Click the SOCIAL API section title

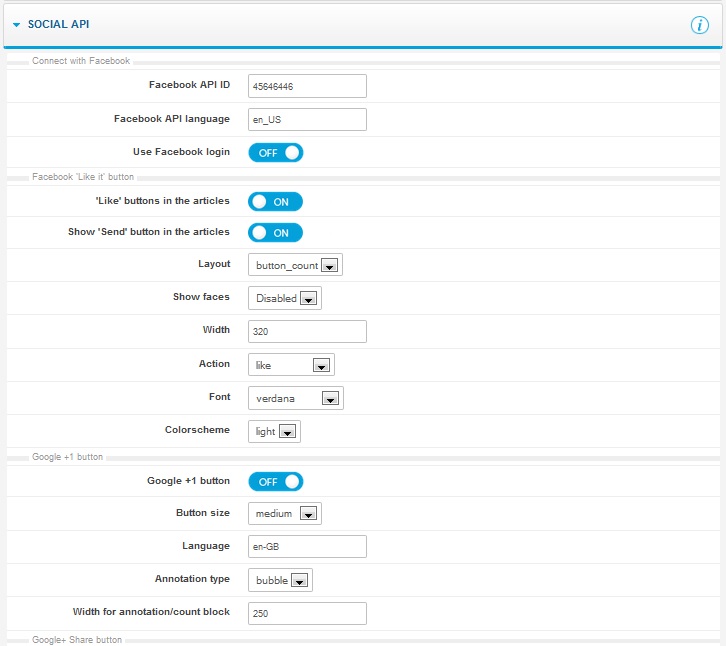(x=58, y=24)
